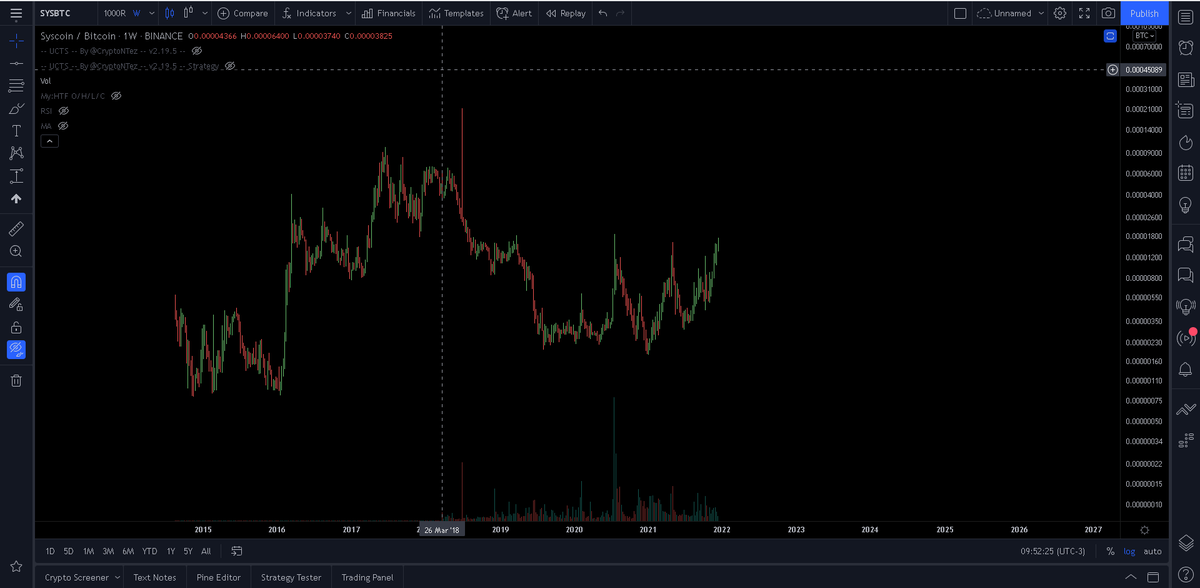Toggle visibility of My:HTF O/H/L/C indicator
Viewport: 1200px width, 588px height.
[116, 95]
